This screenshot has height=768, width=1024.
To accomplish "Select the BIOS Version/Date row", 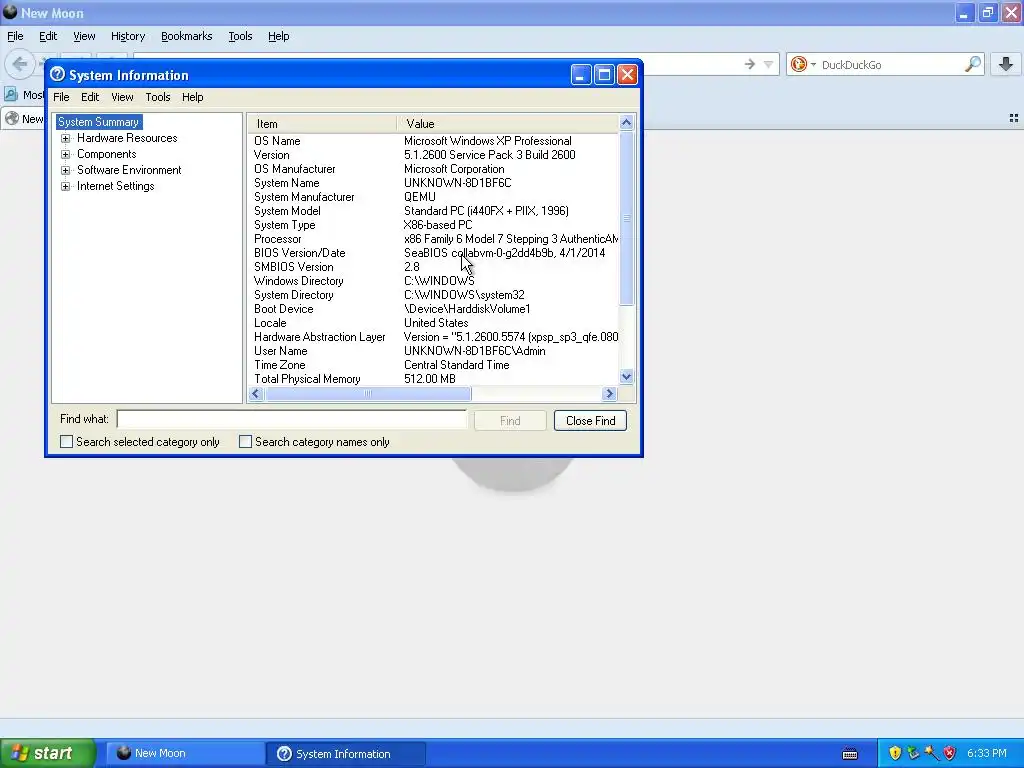I will point(433,253).
